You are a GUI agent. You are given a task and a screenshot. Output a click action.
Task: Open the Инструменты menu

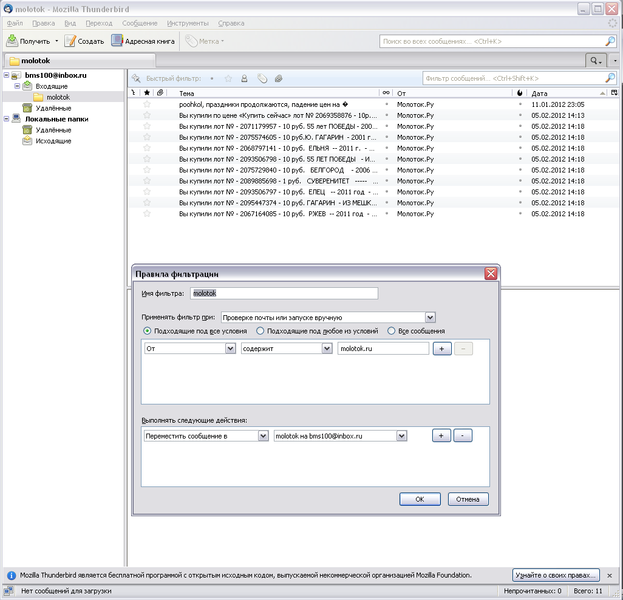[x=188, y=23]
